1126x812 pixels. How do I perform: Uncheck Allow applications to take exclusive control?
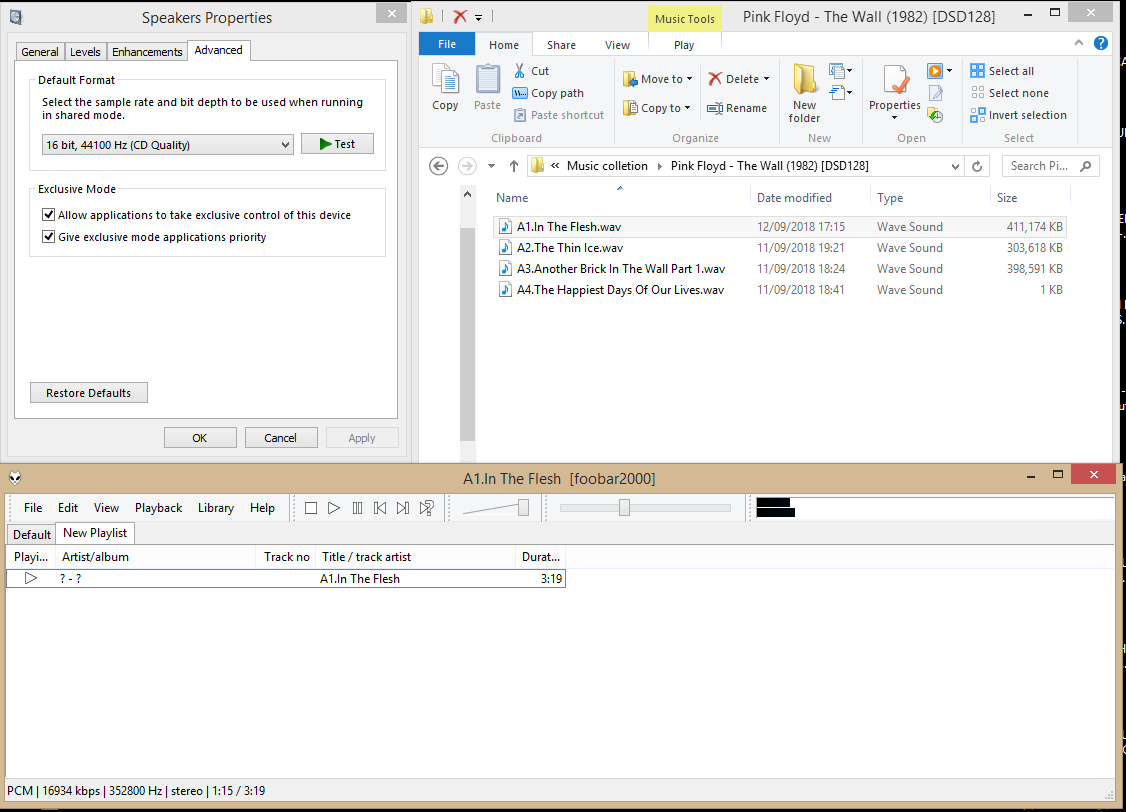49,215
